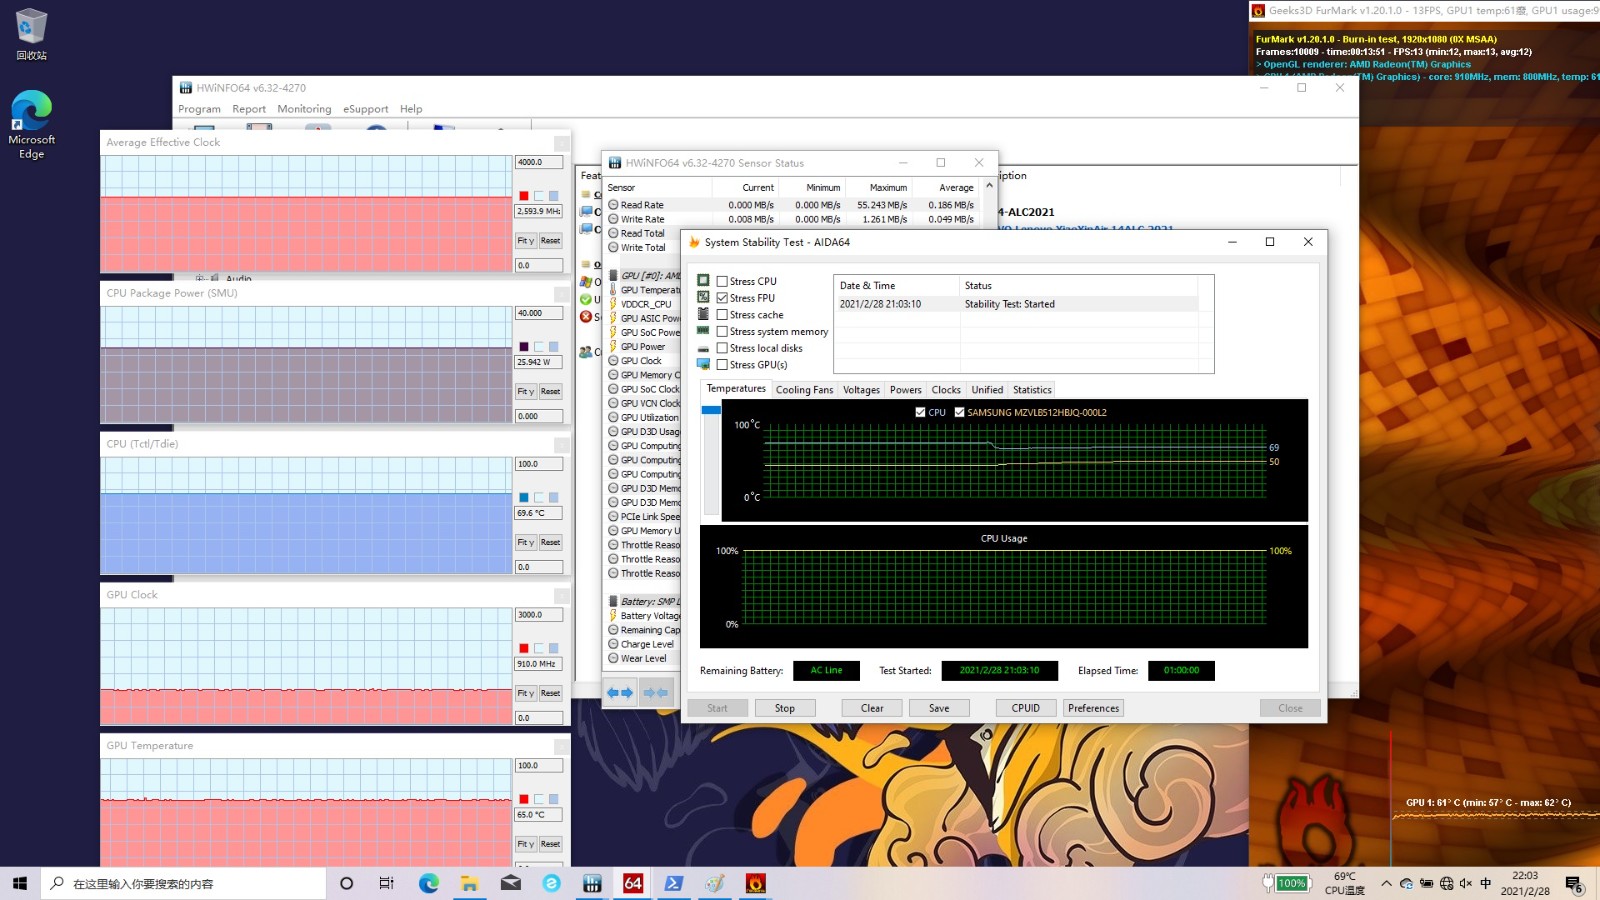
Task: Show hidden system tray icons
Action: 1386,883
